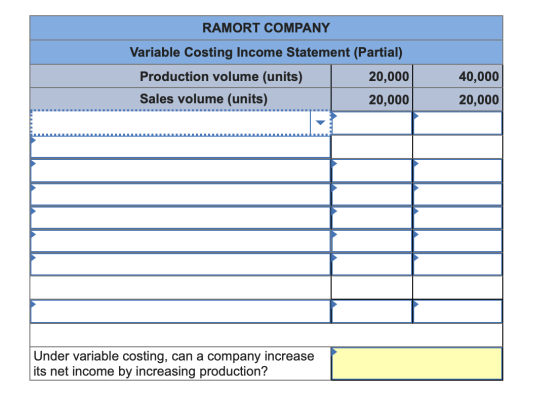Click the yellow answer cell for variable costing question
Image resolution: width=560 pixels, height=404 pixels.
click(417, 364)
